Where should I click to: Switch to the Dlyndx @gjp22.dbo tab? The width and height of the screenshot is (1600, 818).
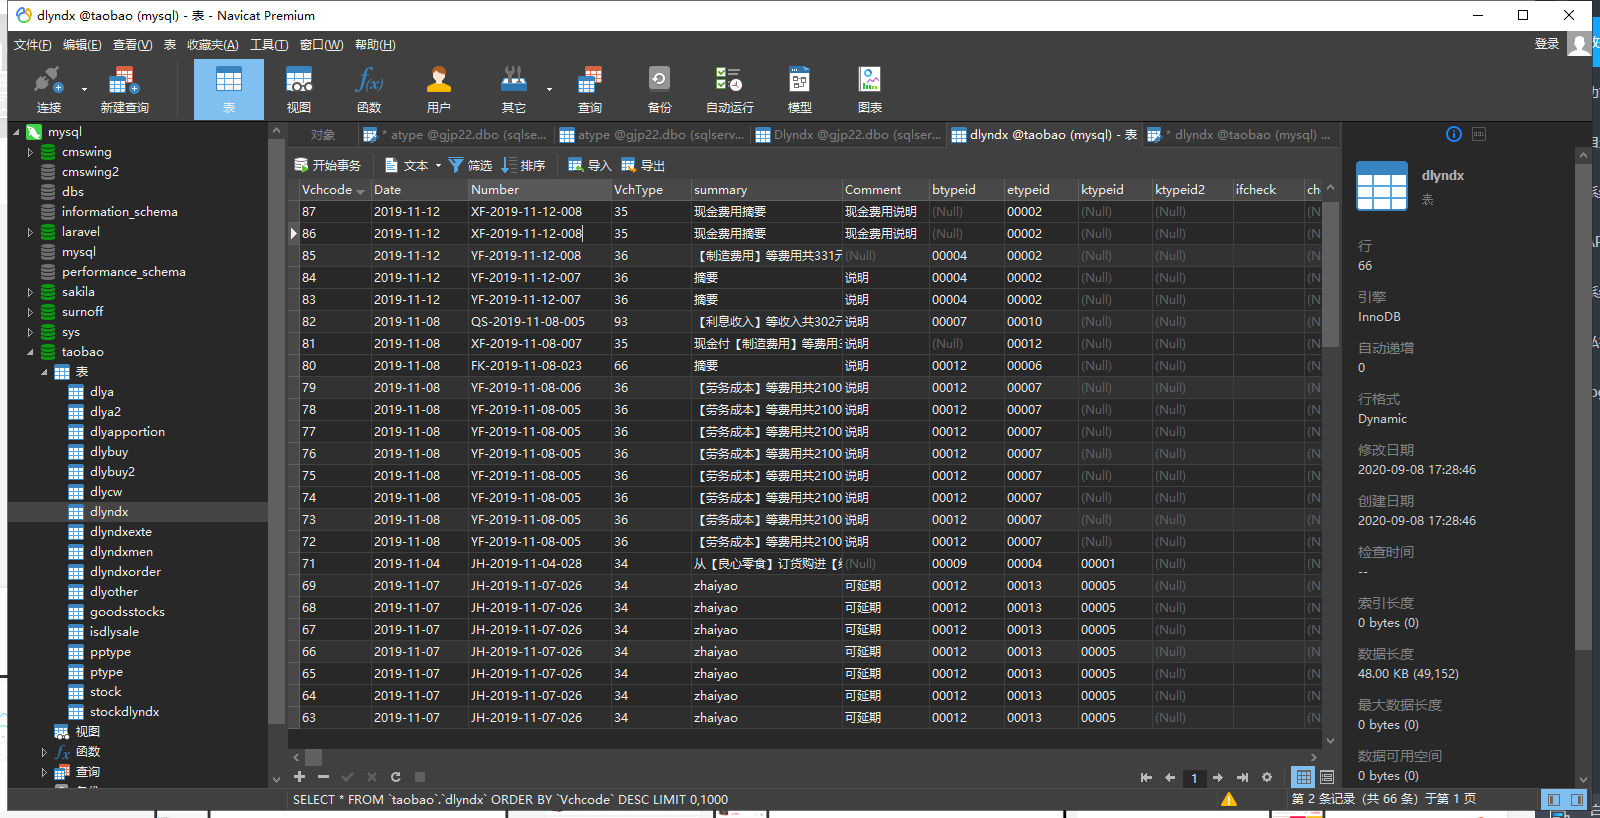[x=848, y=135]
